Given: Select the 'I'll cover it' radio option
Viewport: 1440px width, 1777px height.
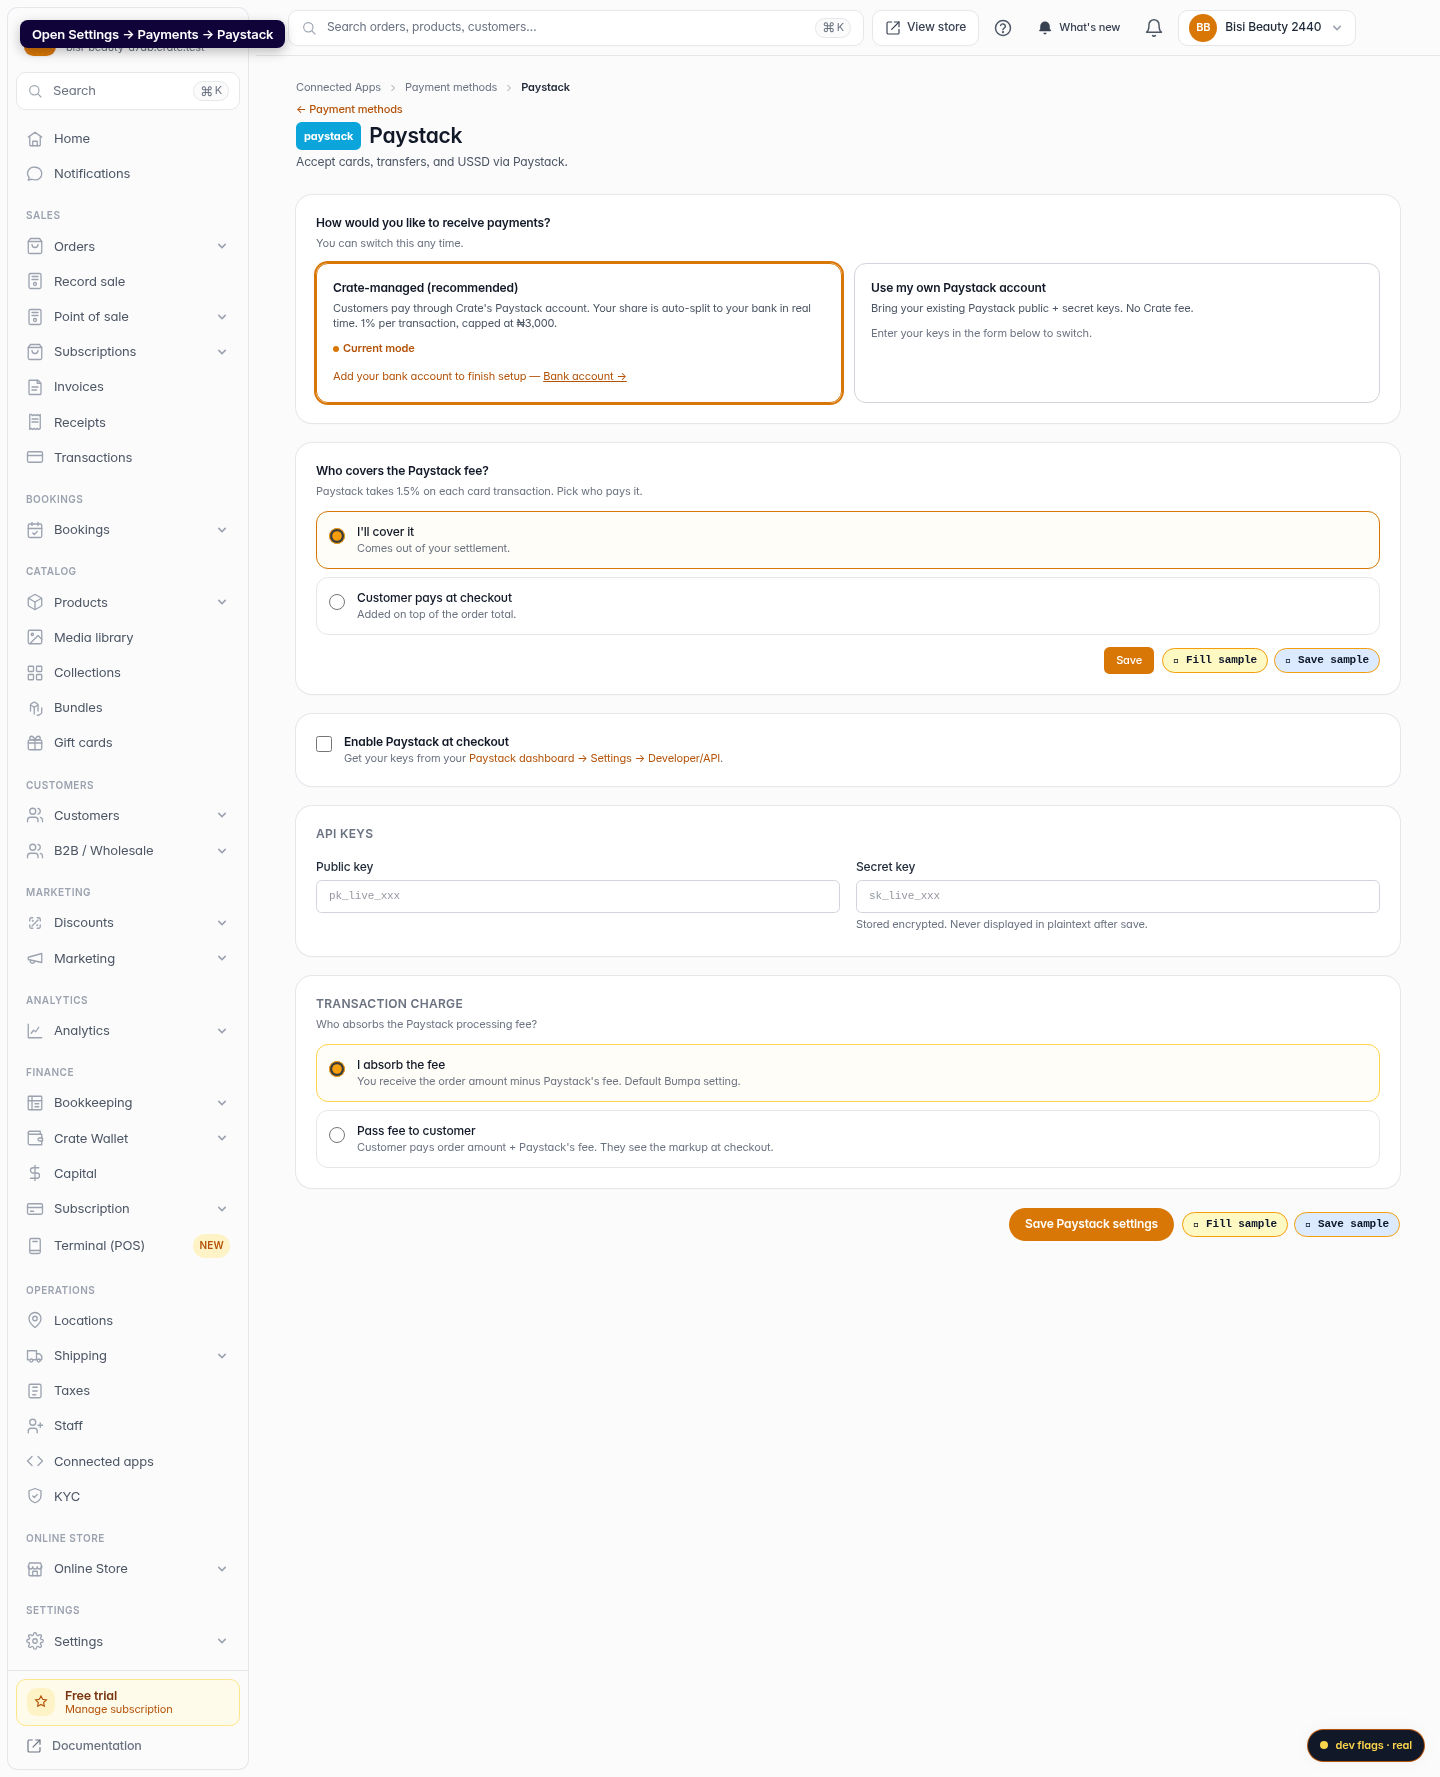Looking at the screenshot, I should click(x=337, y=536).
